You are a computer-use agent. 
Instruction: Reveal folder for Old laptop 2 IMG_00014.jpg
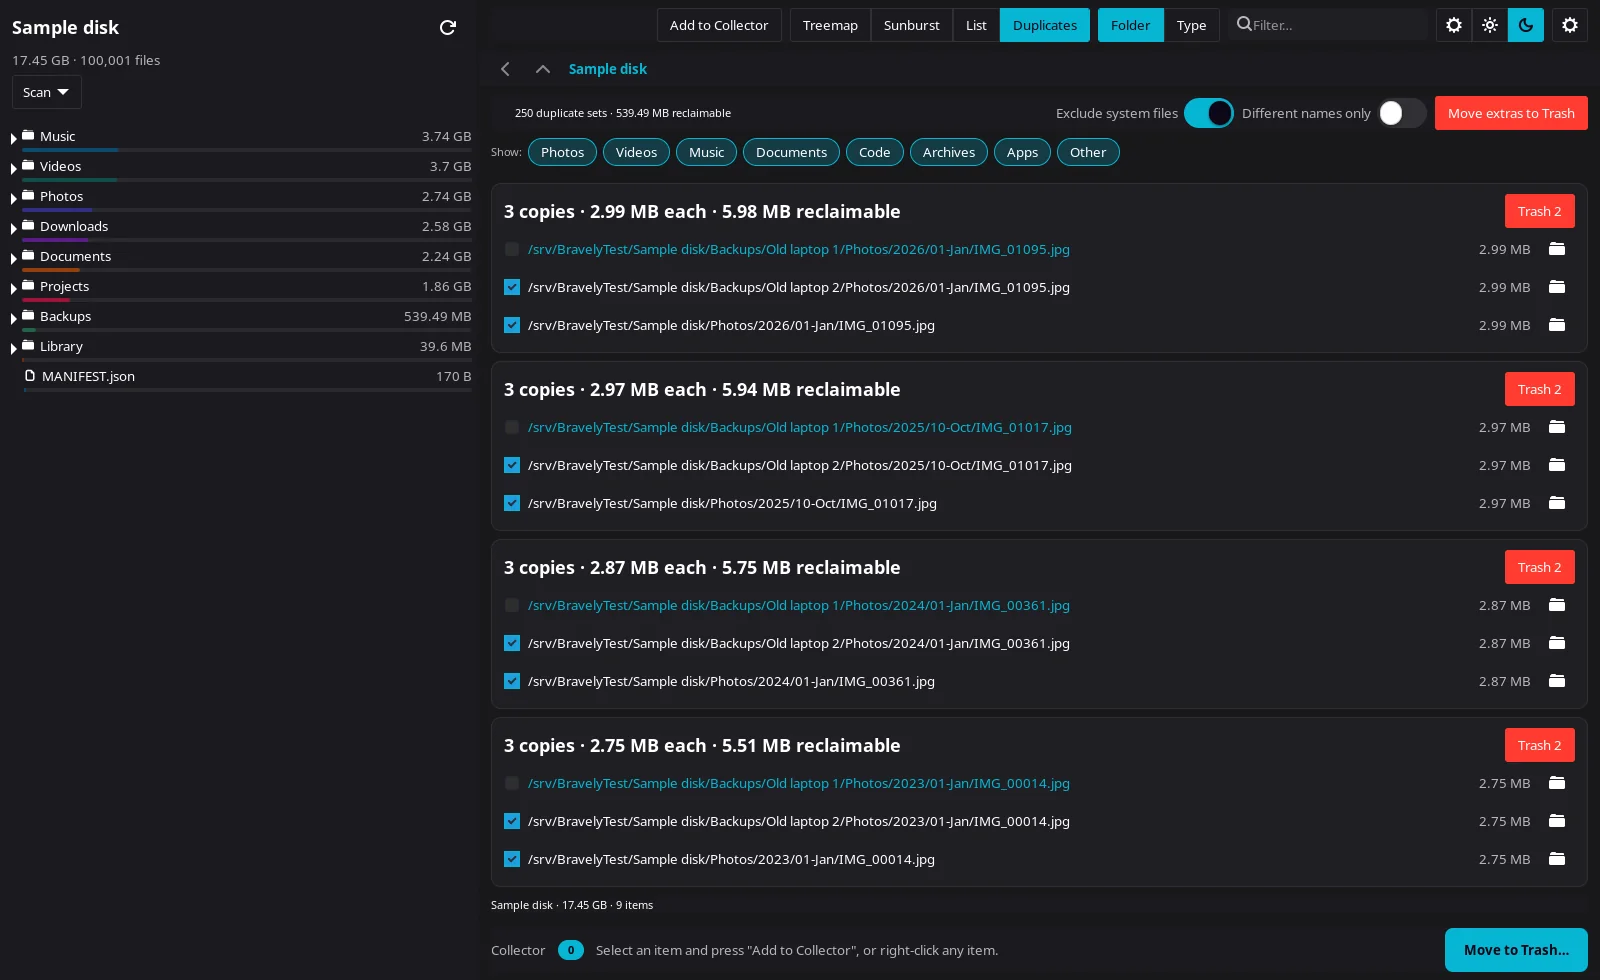tap(1557, 821)
